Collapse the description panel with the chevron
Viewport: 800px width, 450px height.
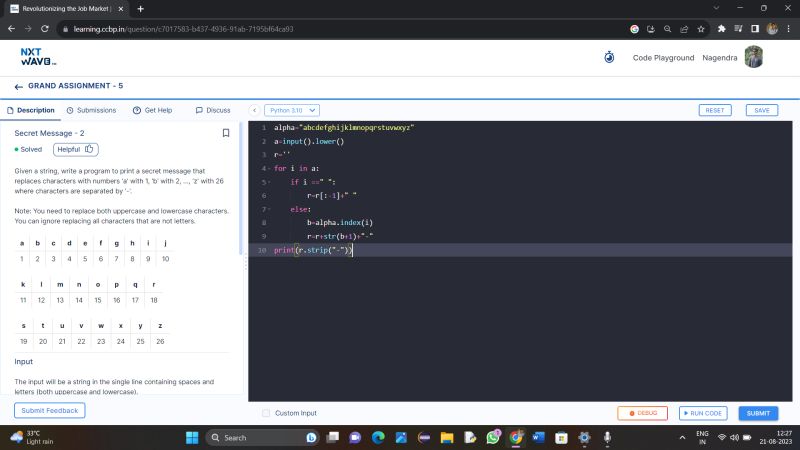pos(254,110)
